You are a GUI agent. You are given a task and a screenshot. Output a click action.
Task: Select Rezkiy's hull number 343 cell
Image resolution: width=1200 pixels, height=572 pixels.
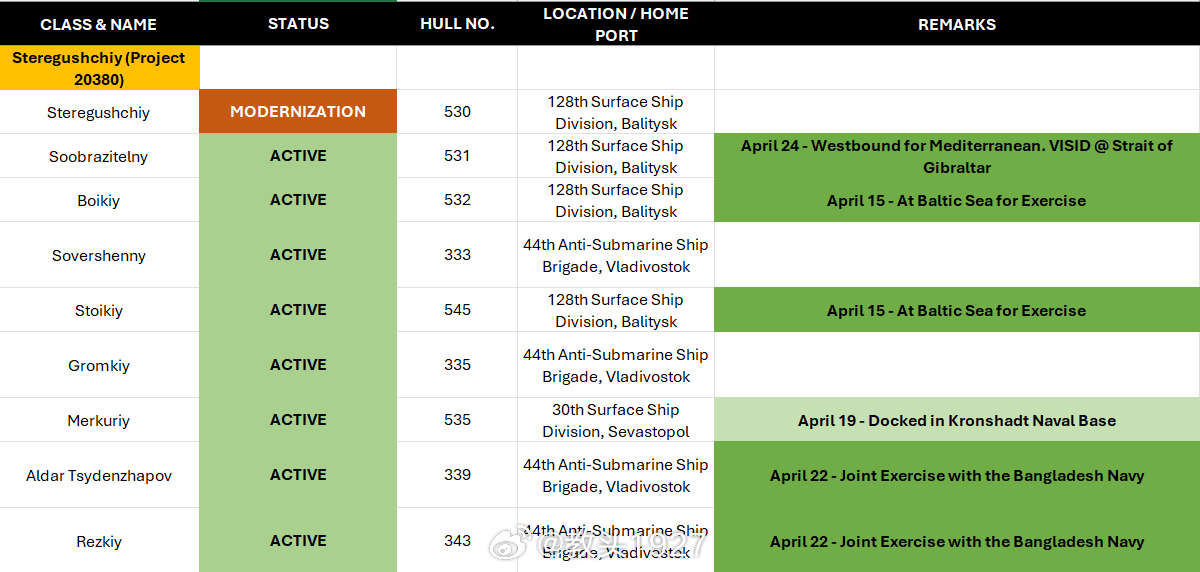(457, 541)
